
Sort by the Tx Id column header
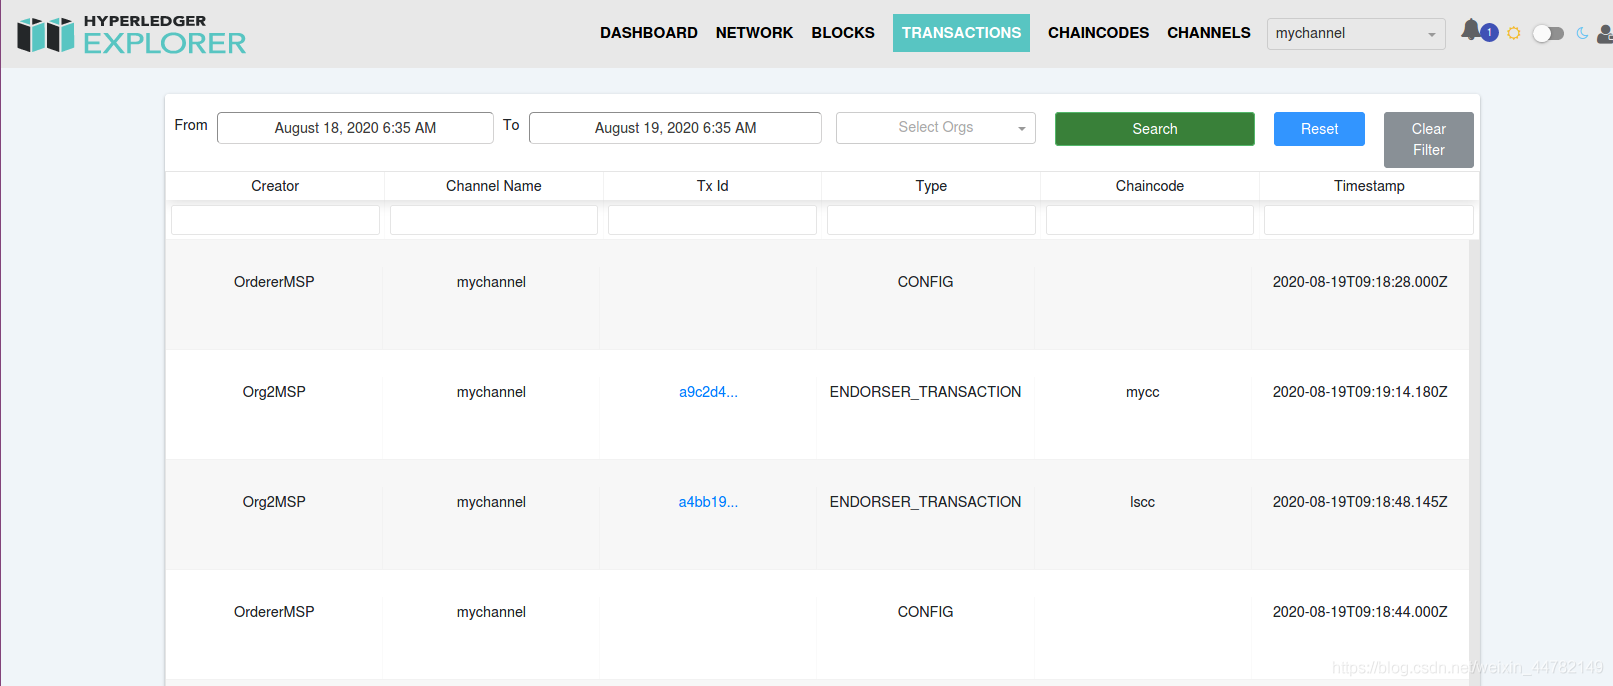point(712,186)
